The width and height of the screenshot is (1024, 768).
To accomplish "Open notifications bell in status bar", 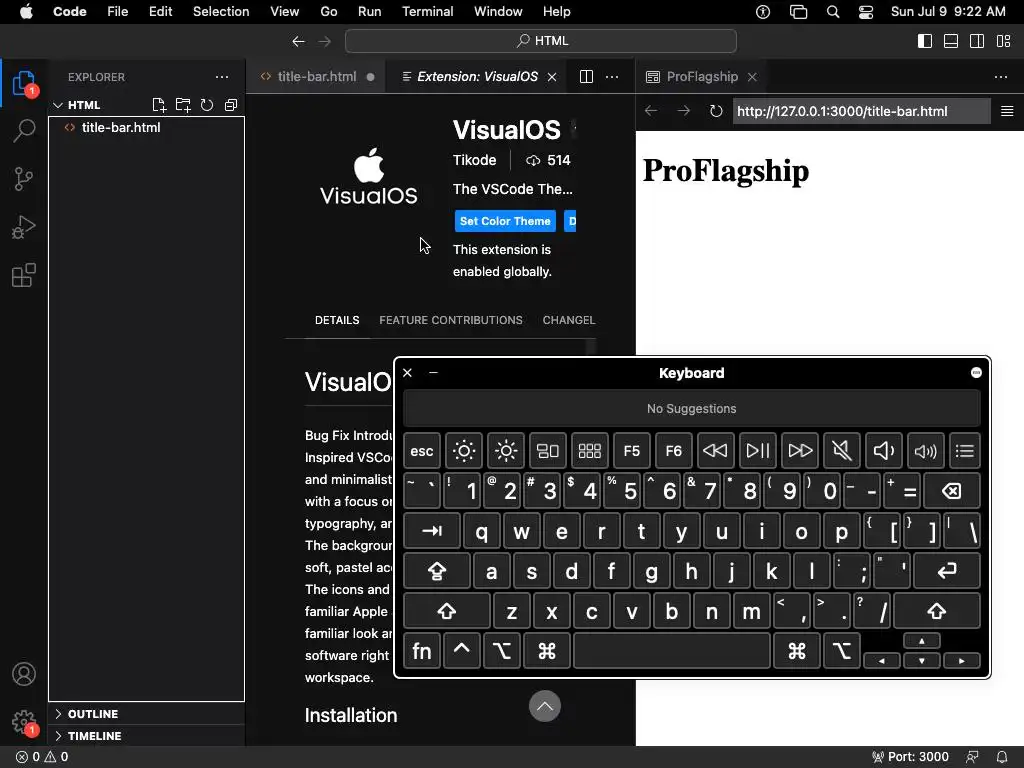I will (x=1002, y=757).
